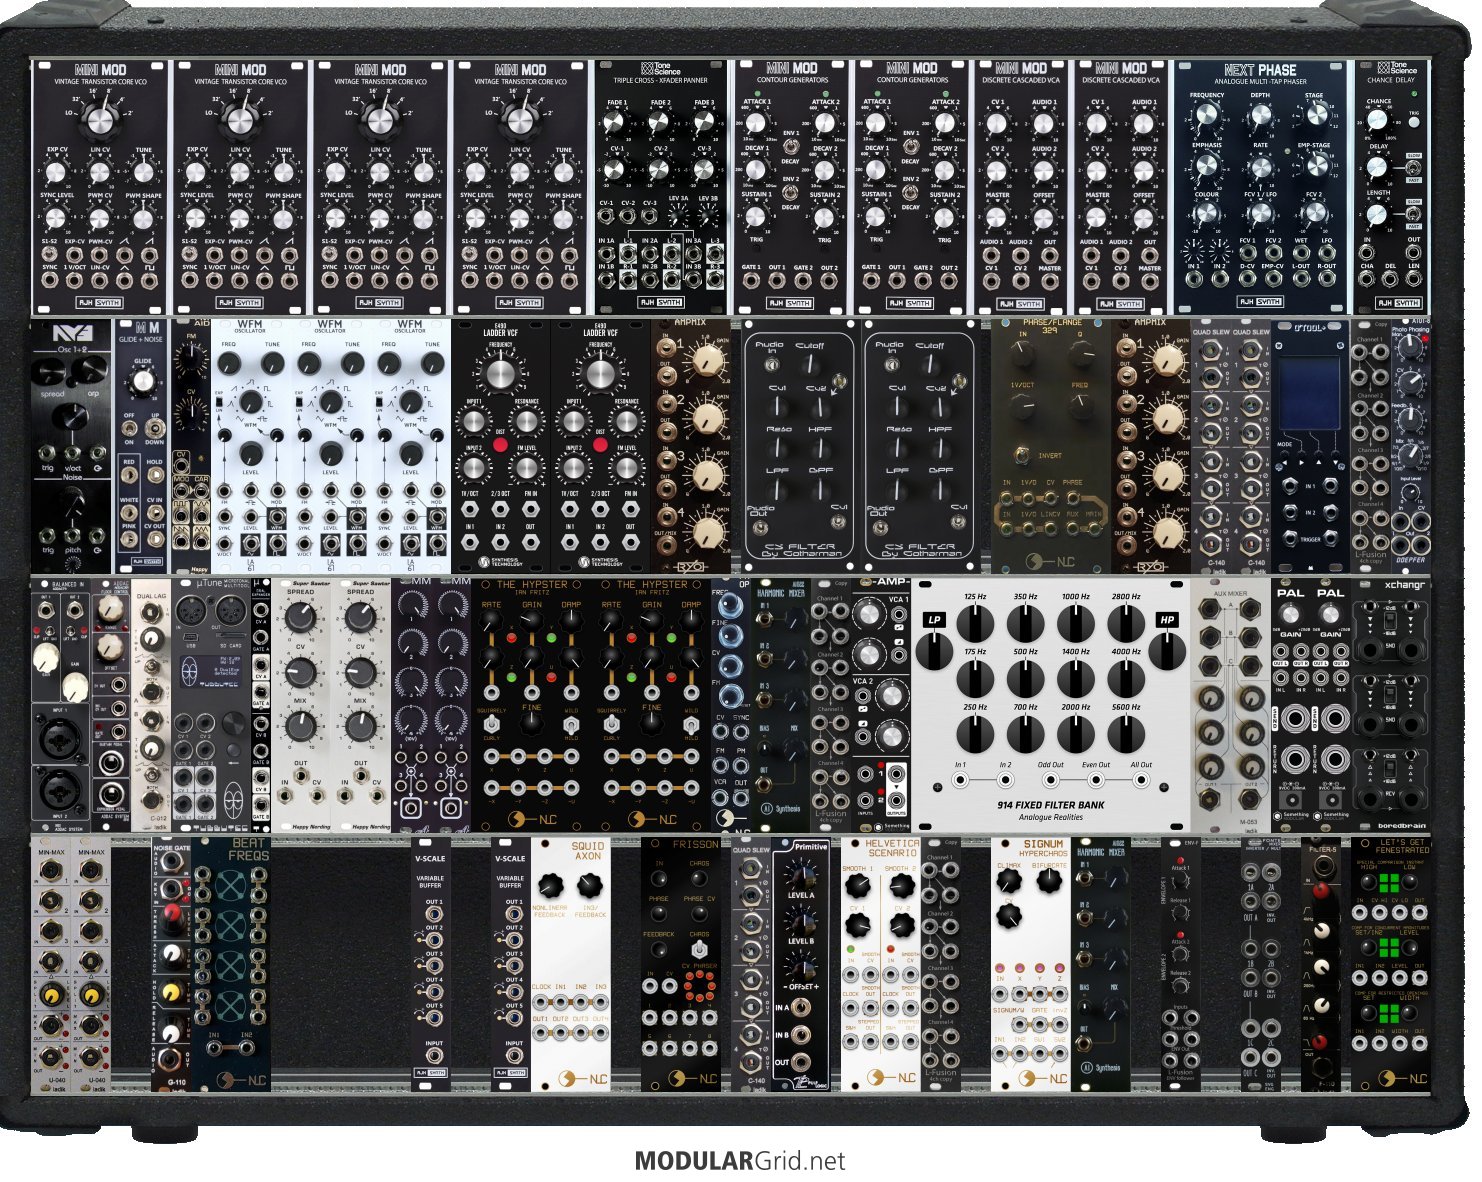1482x1182 pixels.
Task: Click the NEXT PHASE module title
Action: 1260,70
